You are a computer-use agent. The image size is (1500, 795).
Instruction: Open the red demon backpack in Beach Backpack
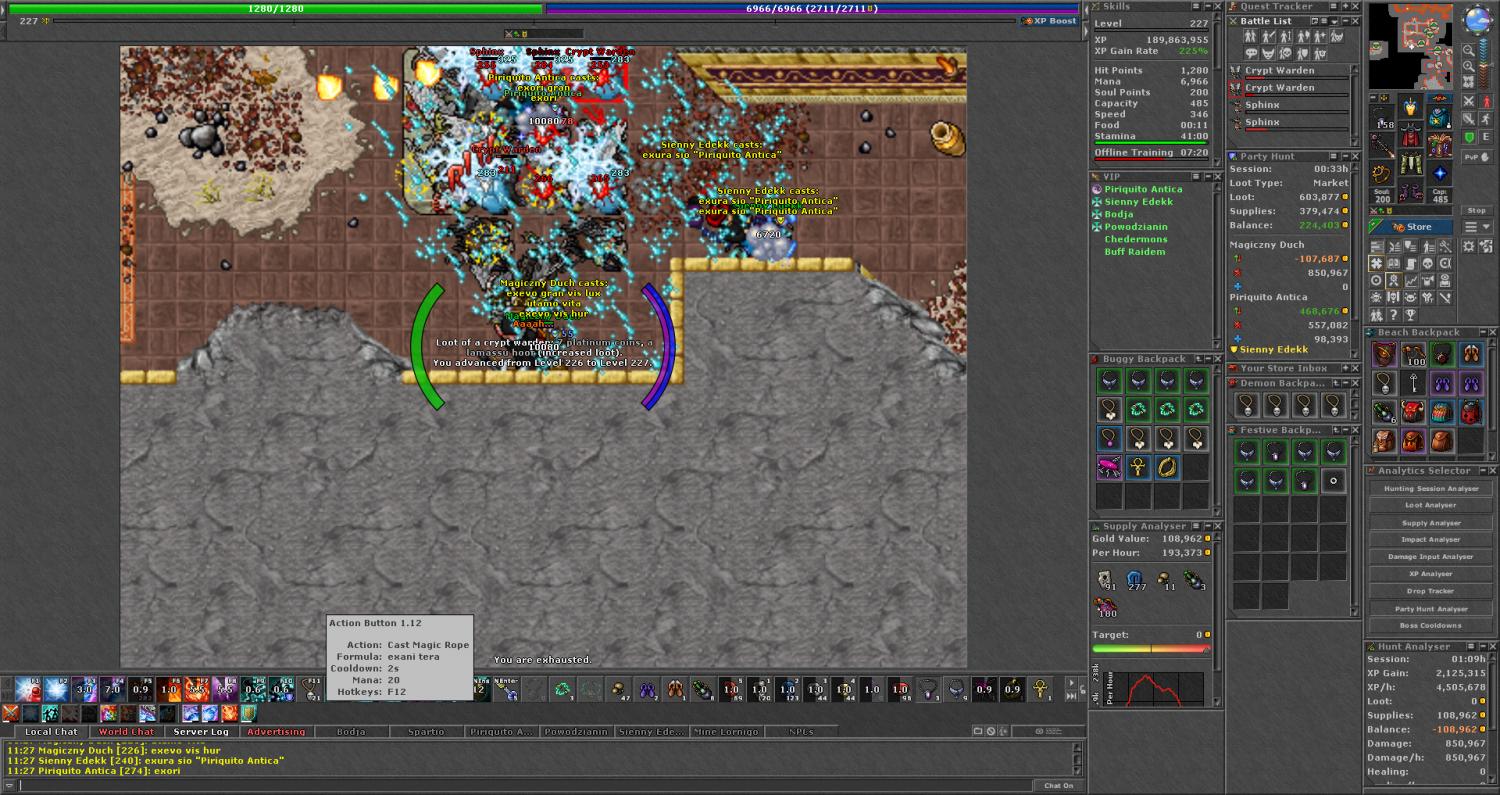point(1413,412)
